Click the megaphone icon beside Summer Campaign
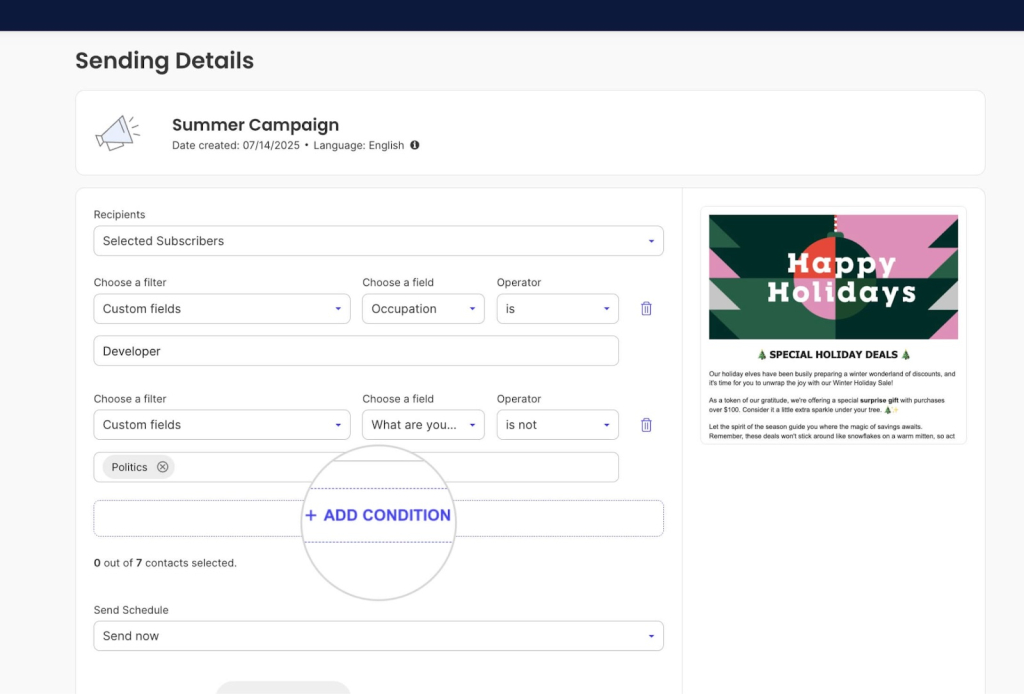The image size is (1024, 694). pos(117,131)
